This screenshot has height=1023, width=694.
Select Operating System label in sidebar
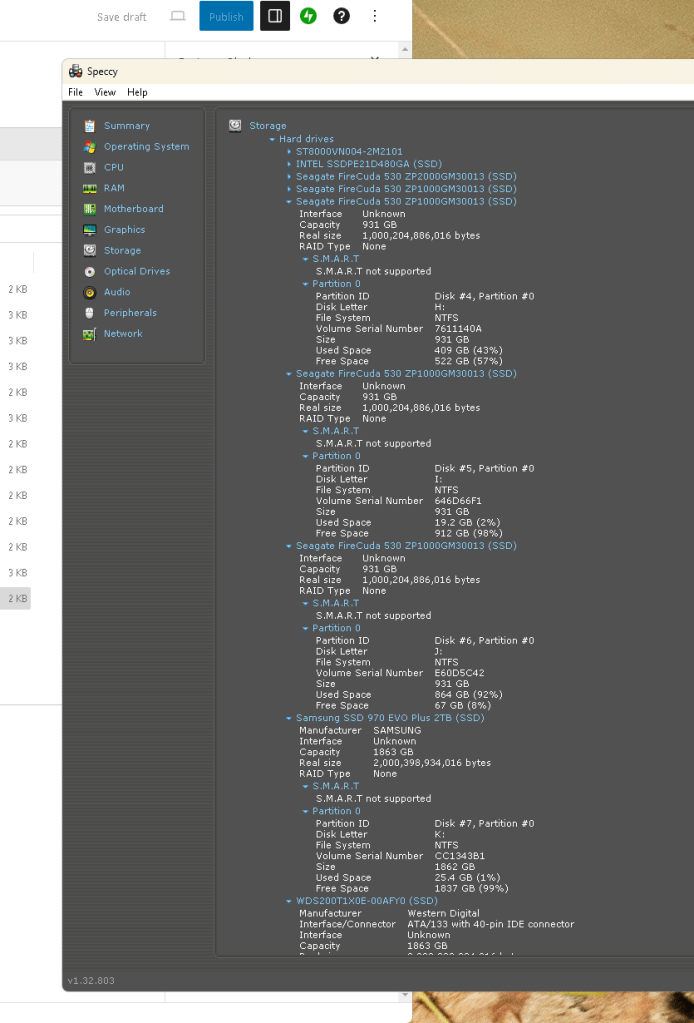[147, 147]
